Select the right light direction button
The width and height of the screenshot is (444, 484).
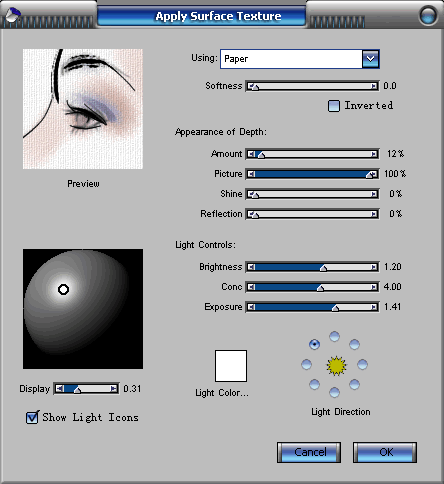click(362, 364)
